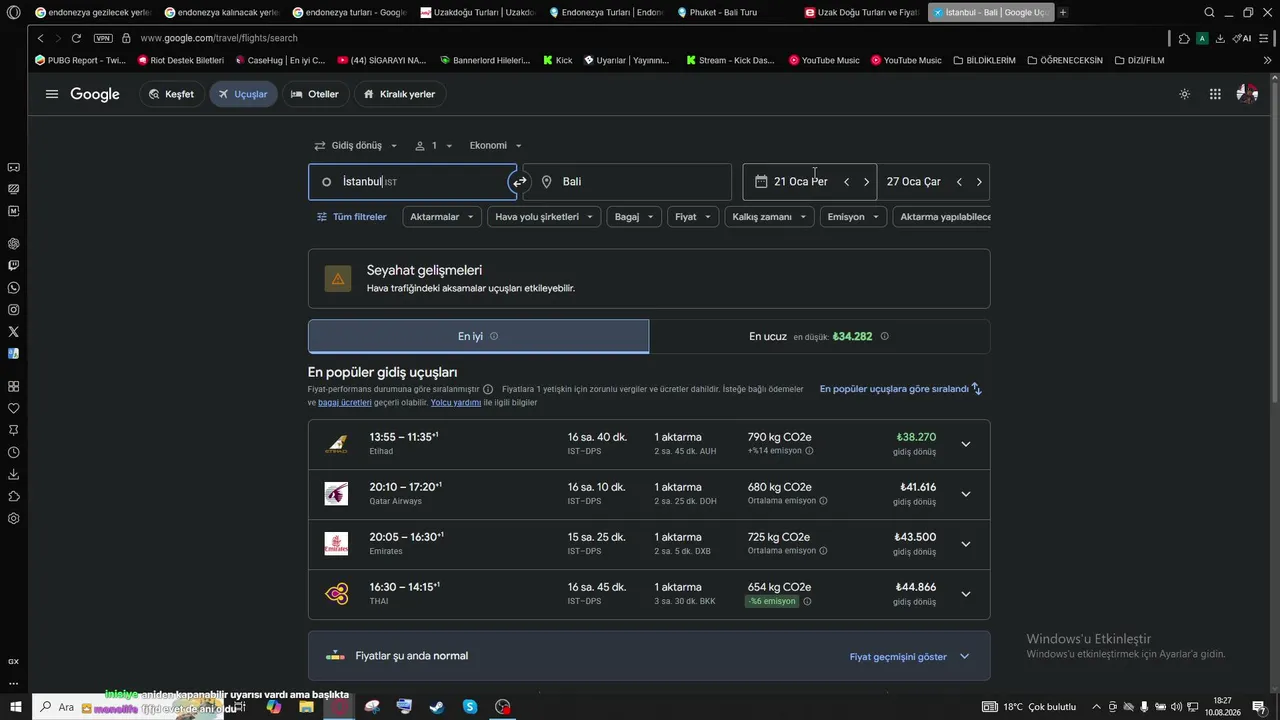Open the sidebar heart bookmarks icon

14,408
